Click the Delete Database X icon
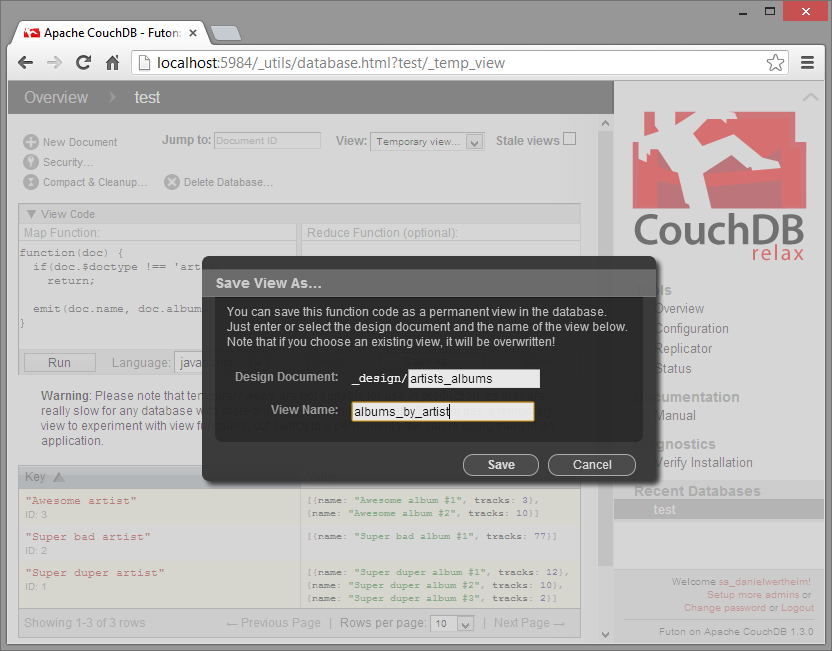832x651 pixels. [171, 182]
